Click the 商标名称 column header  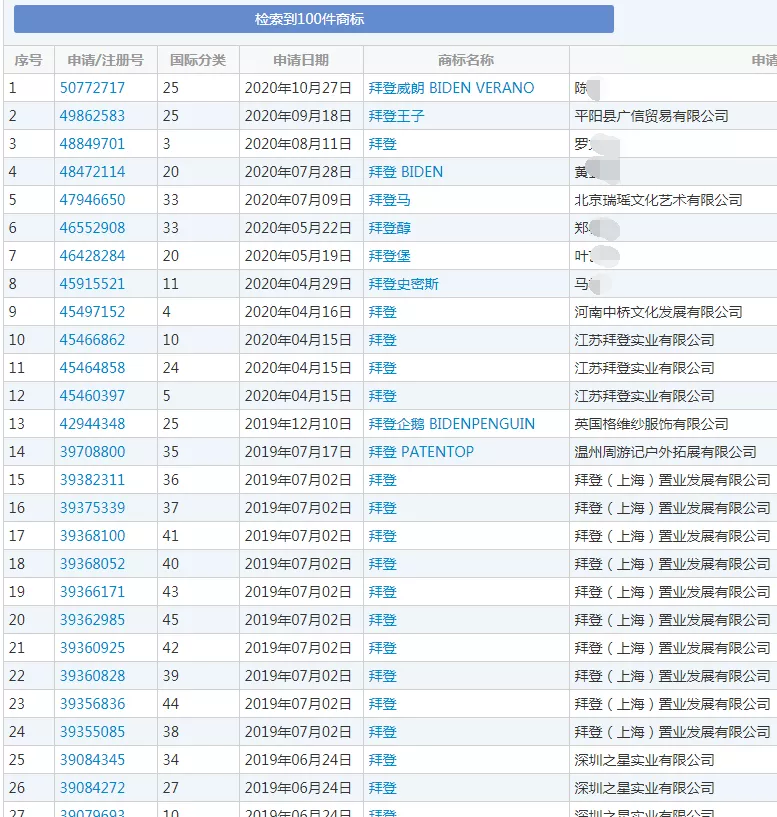466,60
